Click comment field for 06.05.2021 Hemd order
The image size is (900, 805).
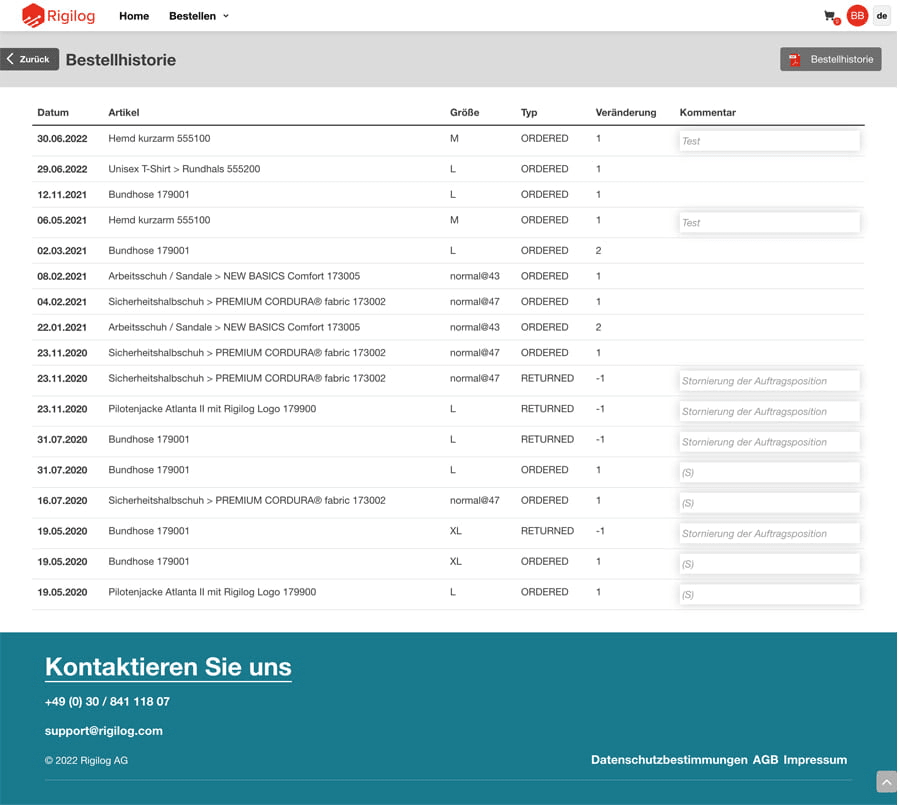768,223
